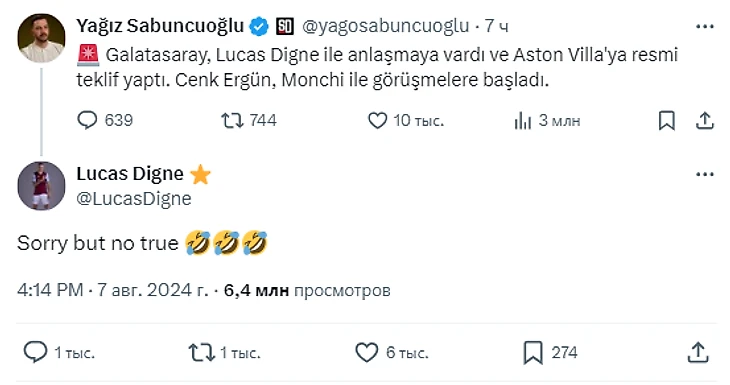730x385 pixels.
Task: Retweet the Galatasaray transfer tweet
Action: click(x=249, y=121)
